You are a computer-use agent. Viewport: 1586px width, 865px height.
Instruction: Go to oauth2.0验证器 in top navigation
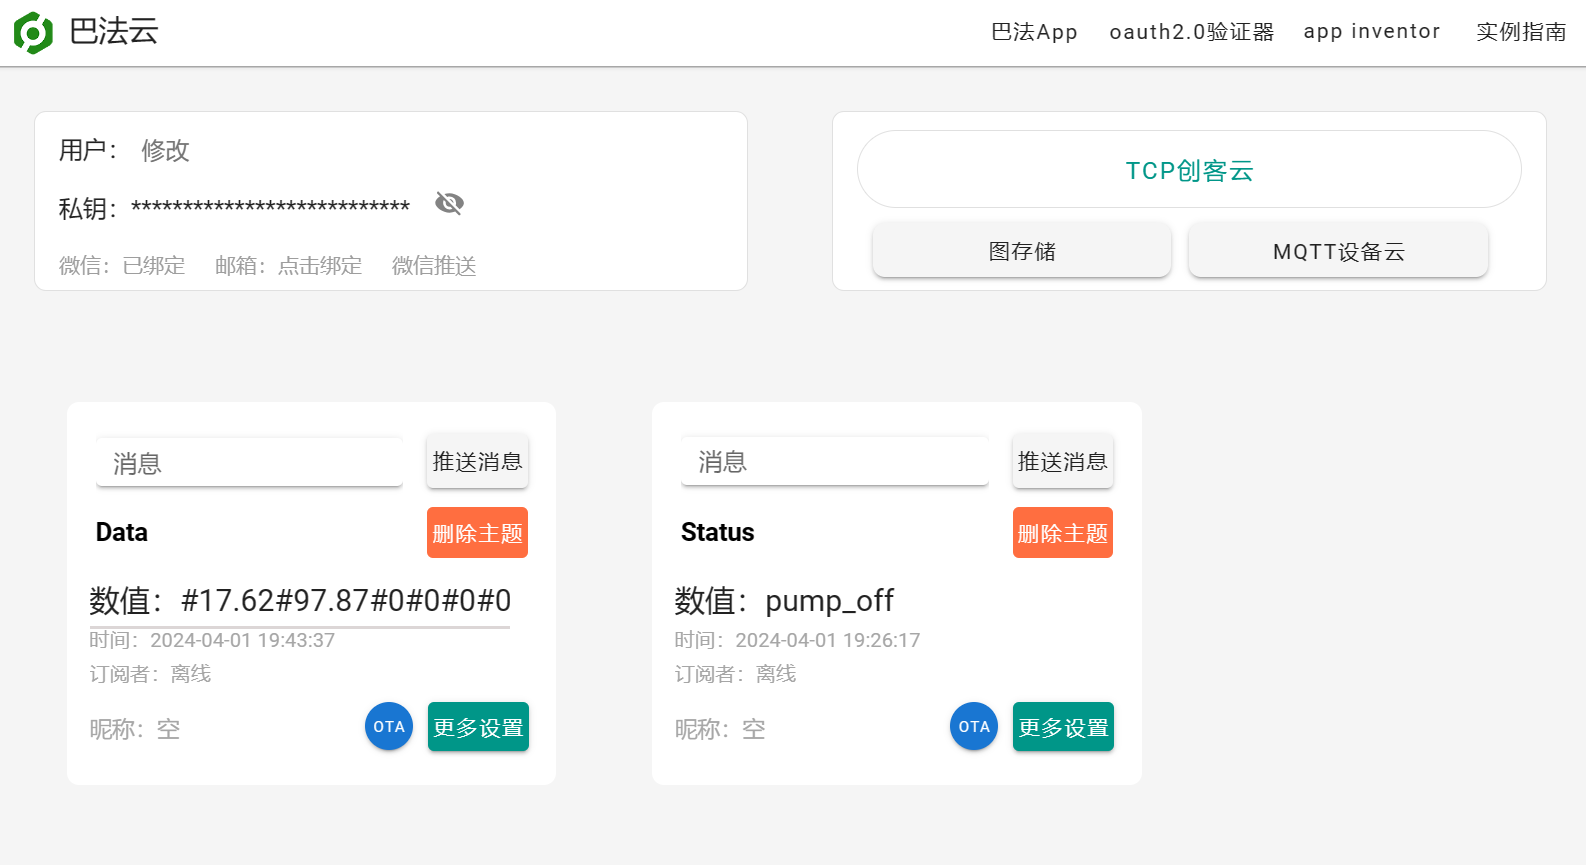(1192, 32)
